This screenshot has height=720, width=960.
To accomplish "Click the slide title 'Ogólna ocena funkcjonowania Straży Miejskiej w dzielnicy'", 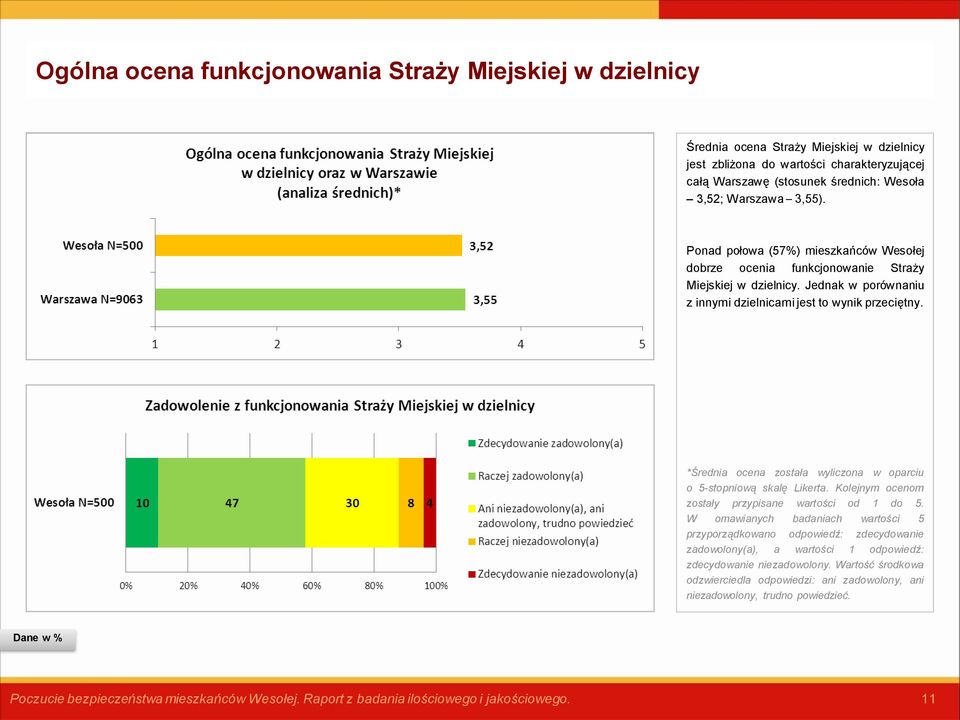I will (367, 71).
